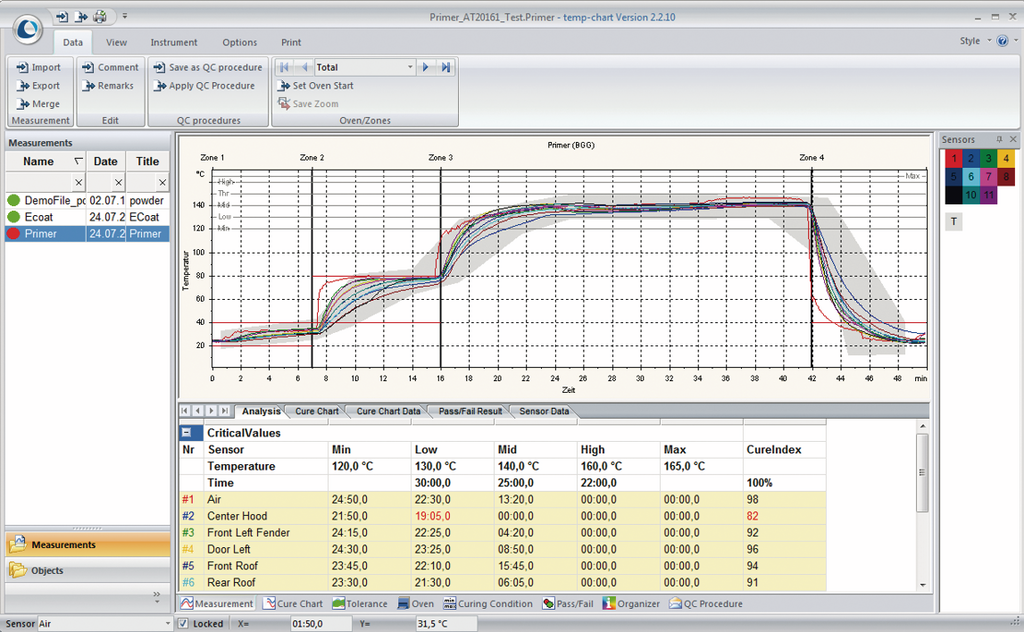1024x632 pixels.
Task: Click the Merge measurements icon
Action: tap(22, 104)
